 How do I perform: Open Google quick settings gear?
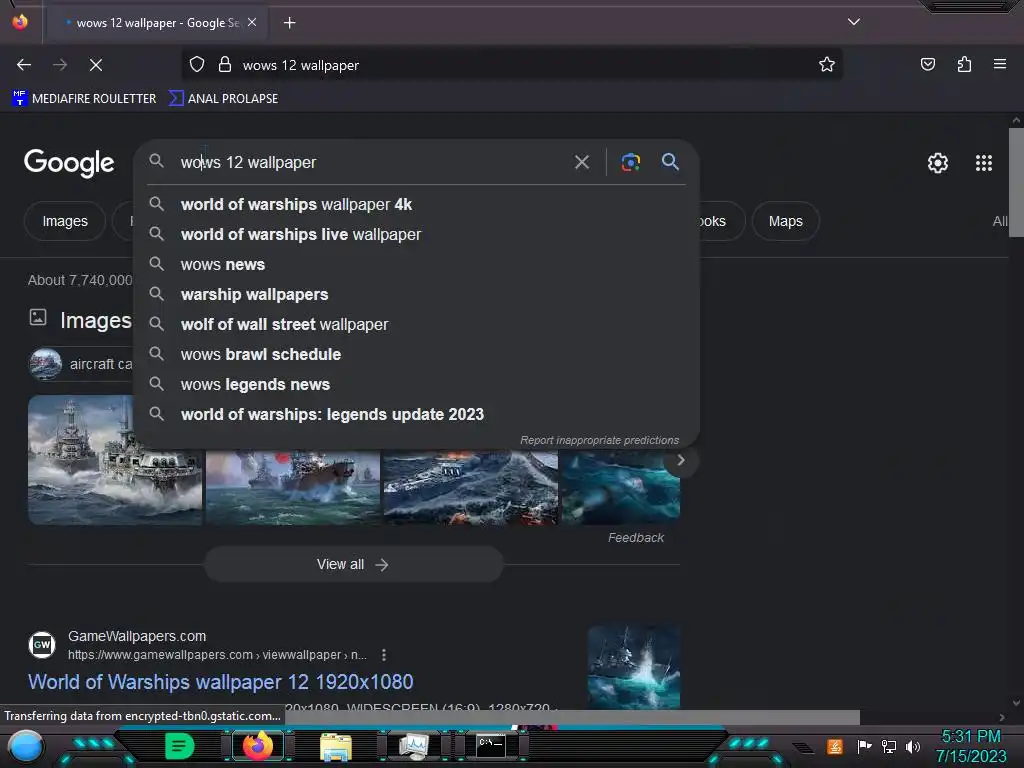click(938, 163)
